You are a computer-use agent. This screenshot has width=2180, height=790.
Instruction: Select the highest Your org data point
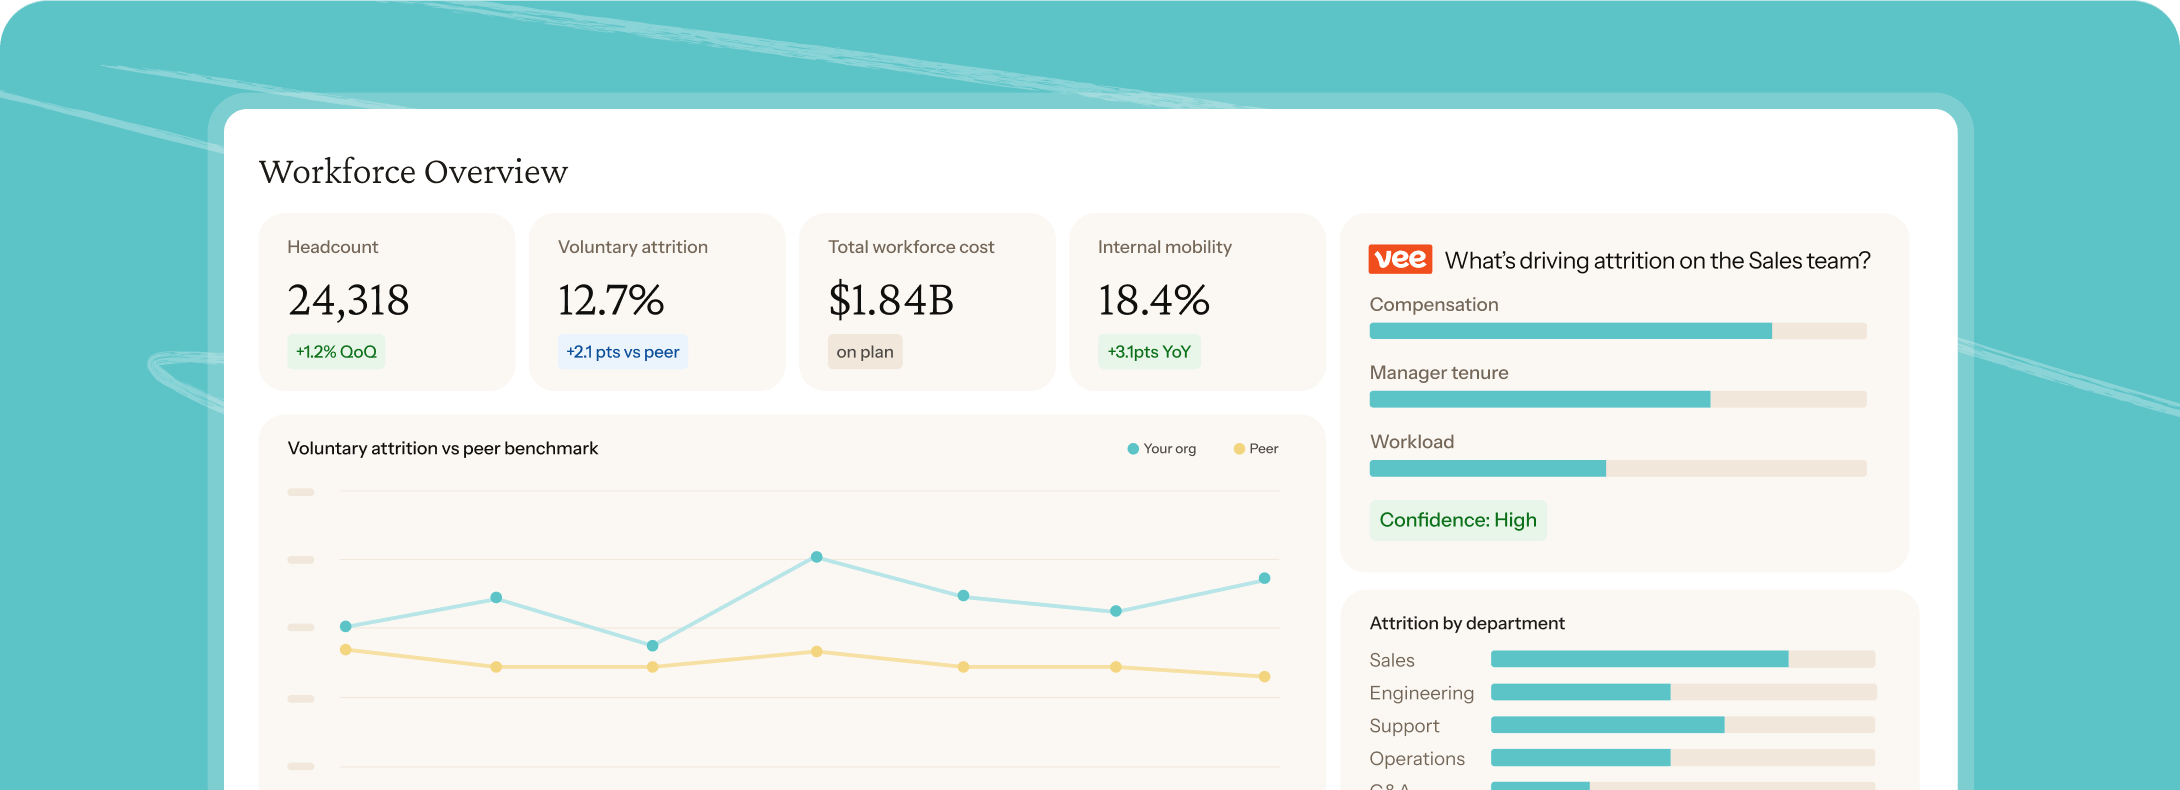pyautogui.click(x=817, y=557)
